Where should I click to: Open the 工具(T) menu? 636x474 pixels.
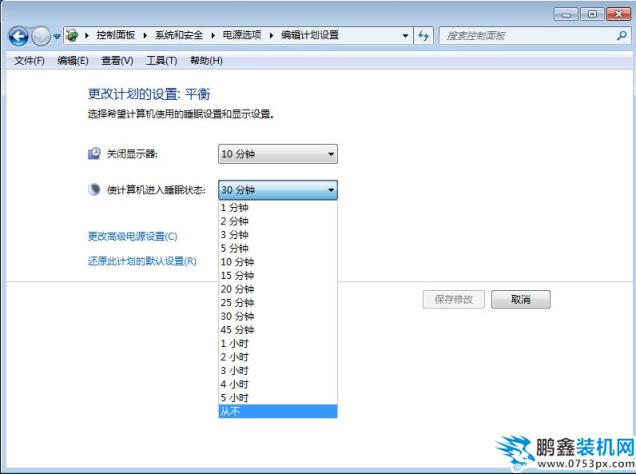coord(161,61)
